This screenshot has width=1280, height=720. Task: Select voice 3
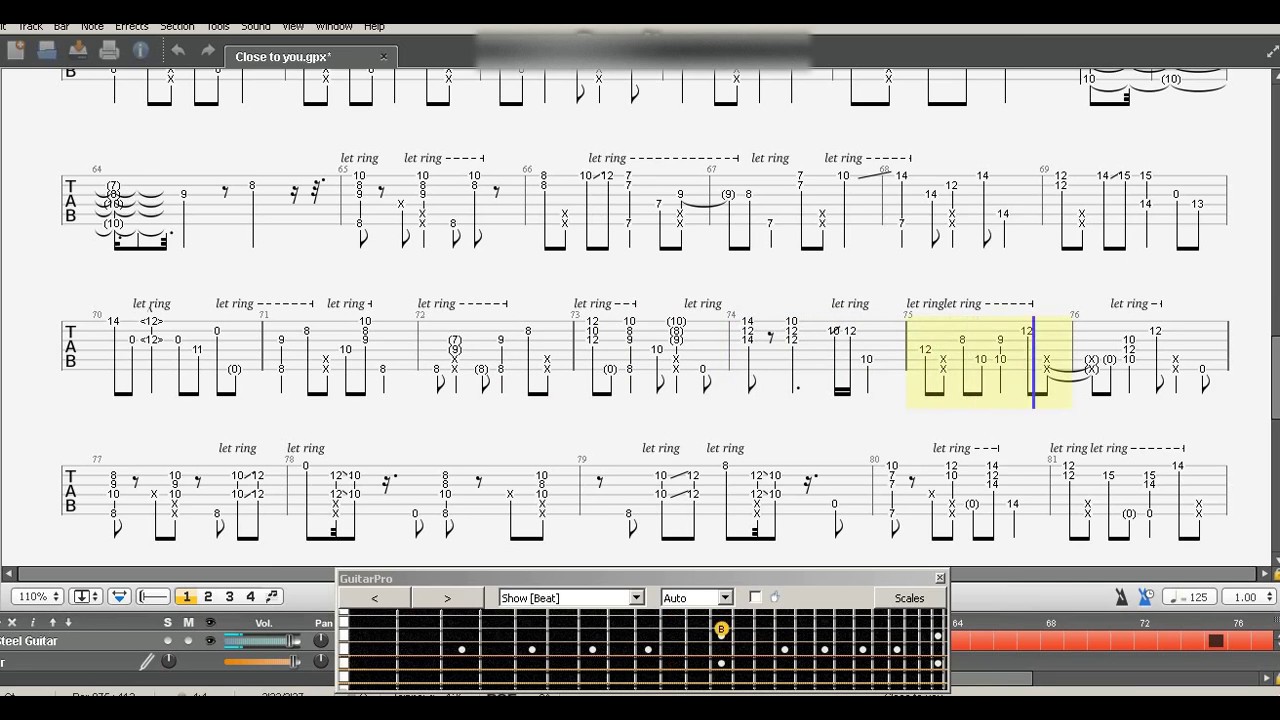click(x=229, y=597)
